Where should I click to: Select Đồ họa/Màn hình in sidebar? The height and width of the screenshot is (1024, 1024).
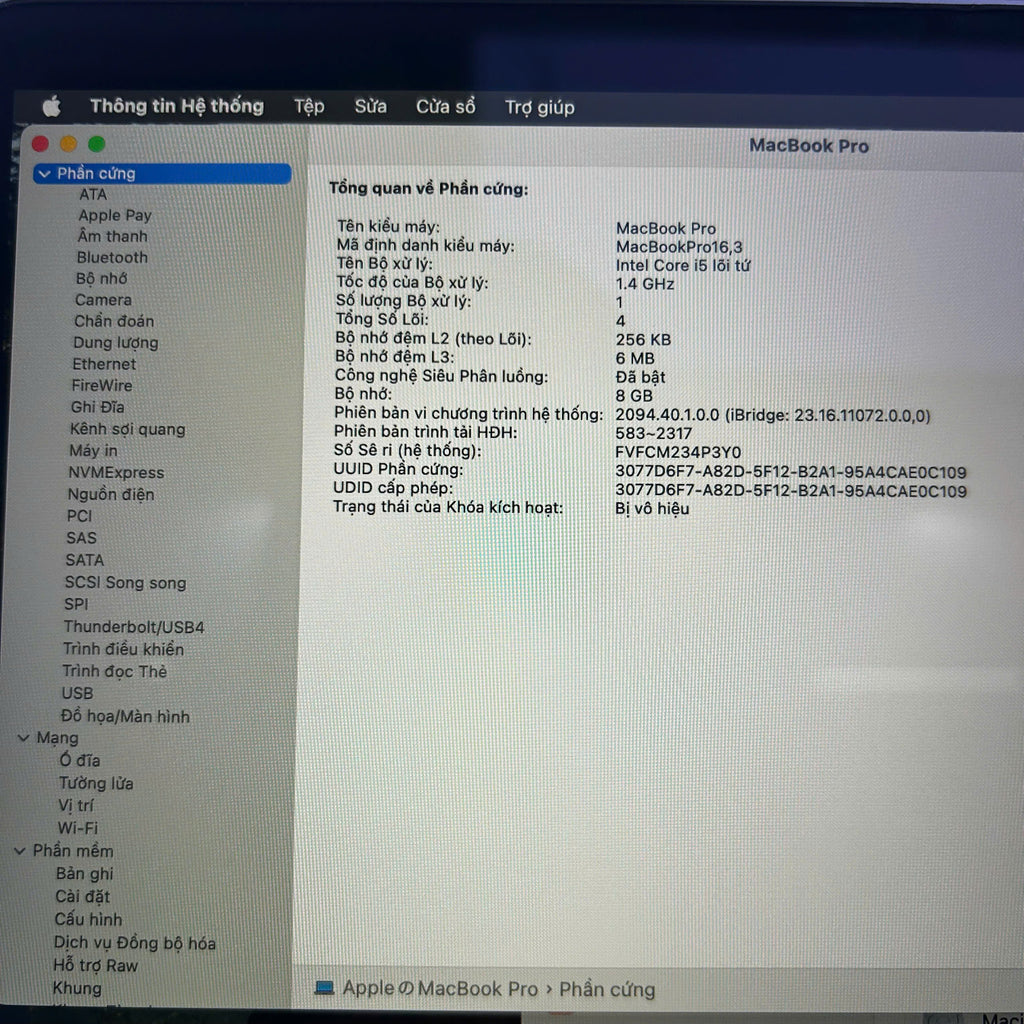click(x=125, y=716)
